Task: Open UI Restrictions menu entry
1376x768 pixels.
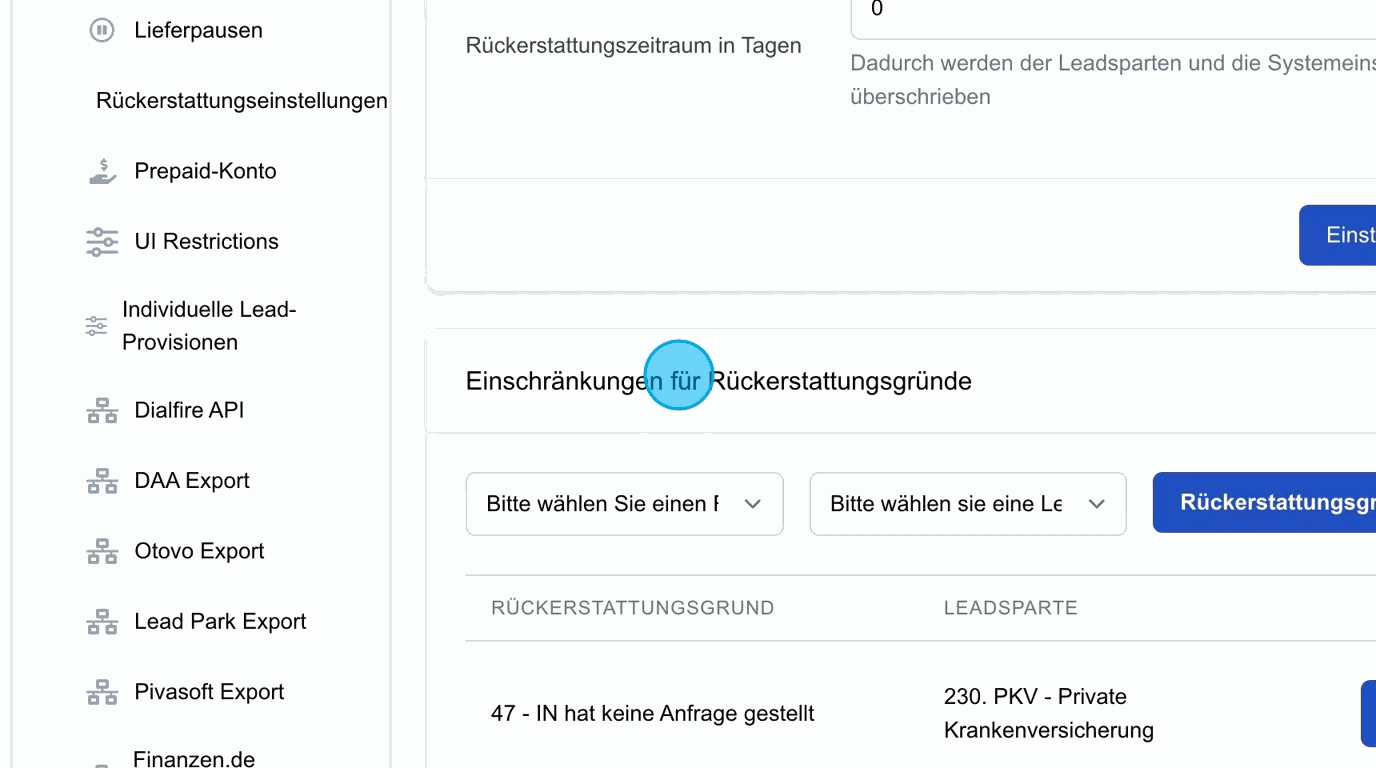Action: 207,241
